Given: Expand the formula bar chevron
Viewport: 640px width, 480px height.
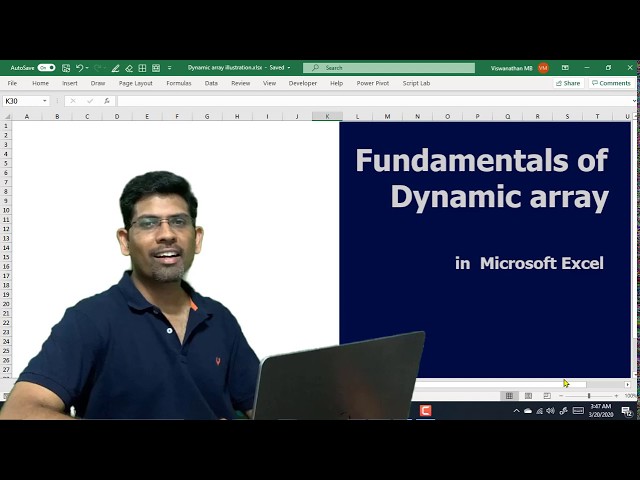Looking at the screenshot, I should (634, 101).
